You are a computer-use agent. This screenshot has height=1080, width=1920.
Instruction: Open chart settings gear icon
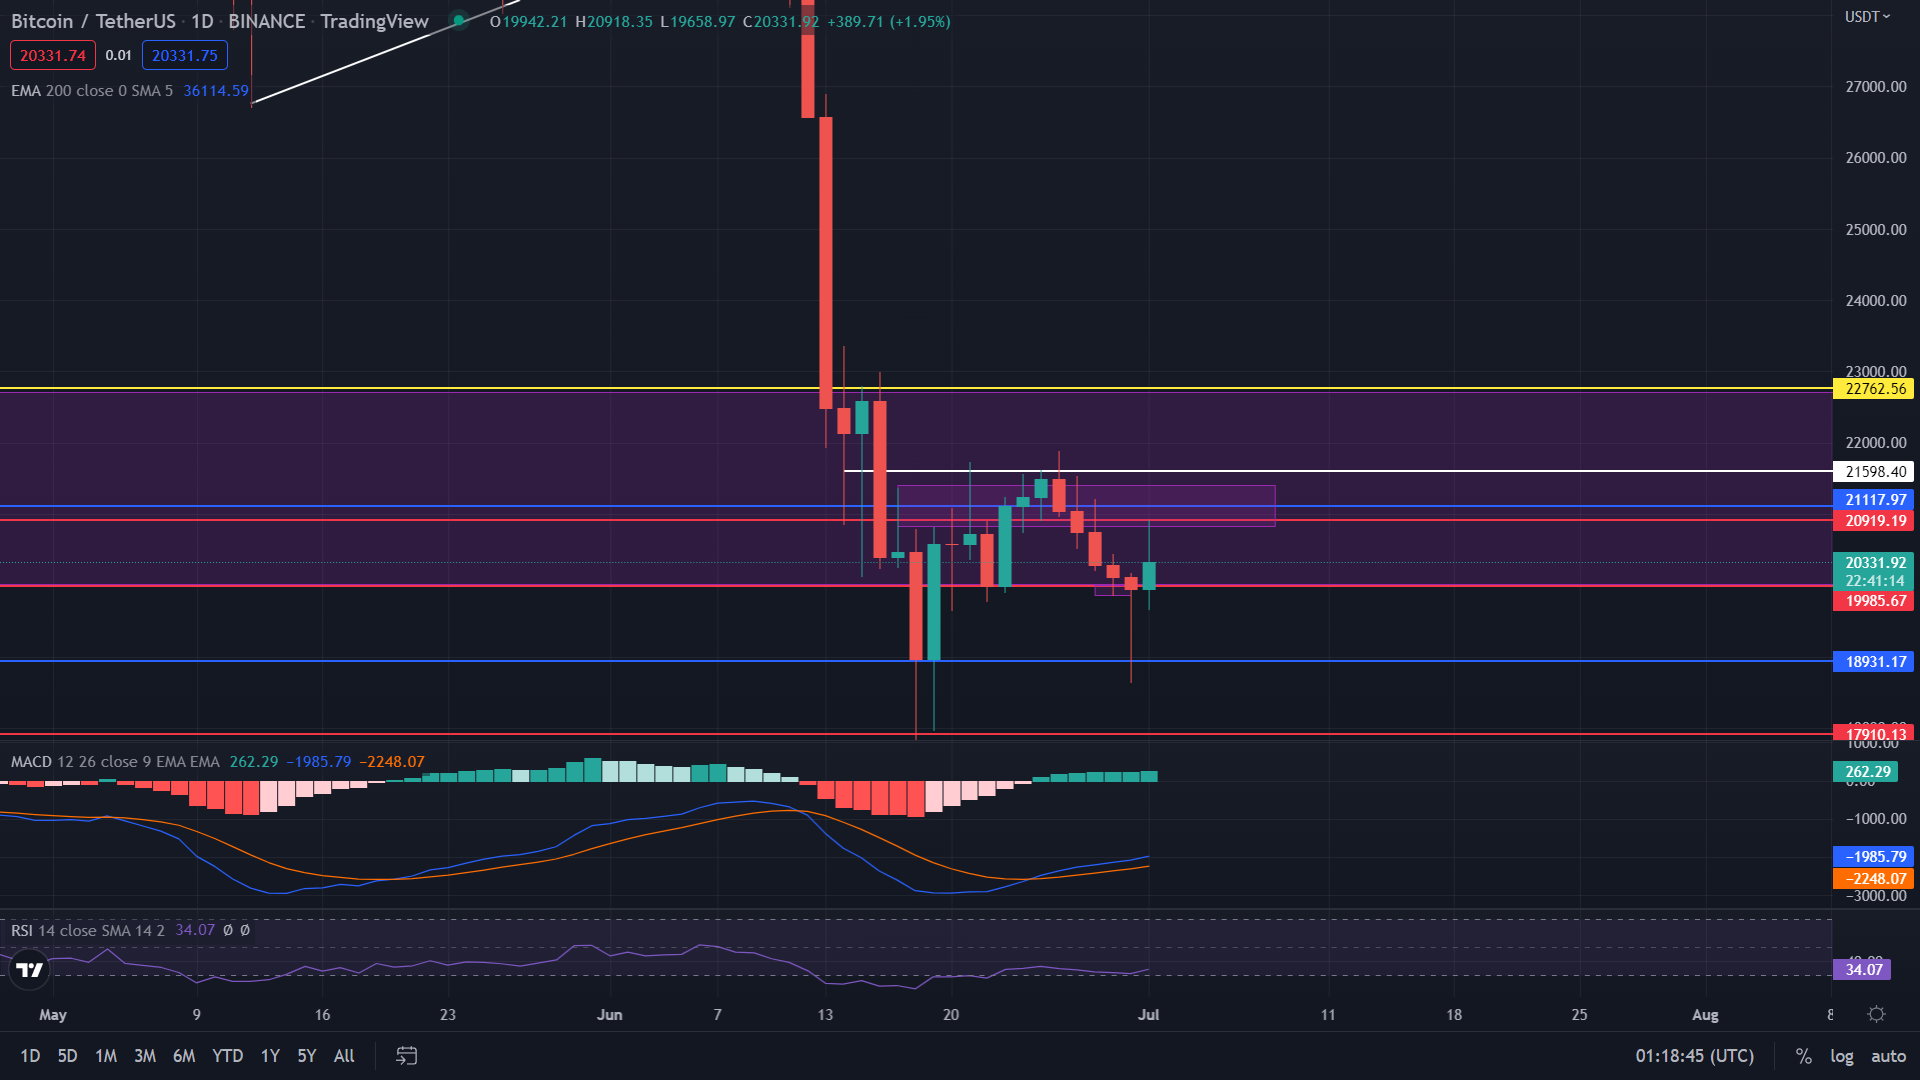tap(1876, 1014)
